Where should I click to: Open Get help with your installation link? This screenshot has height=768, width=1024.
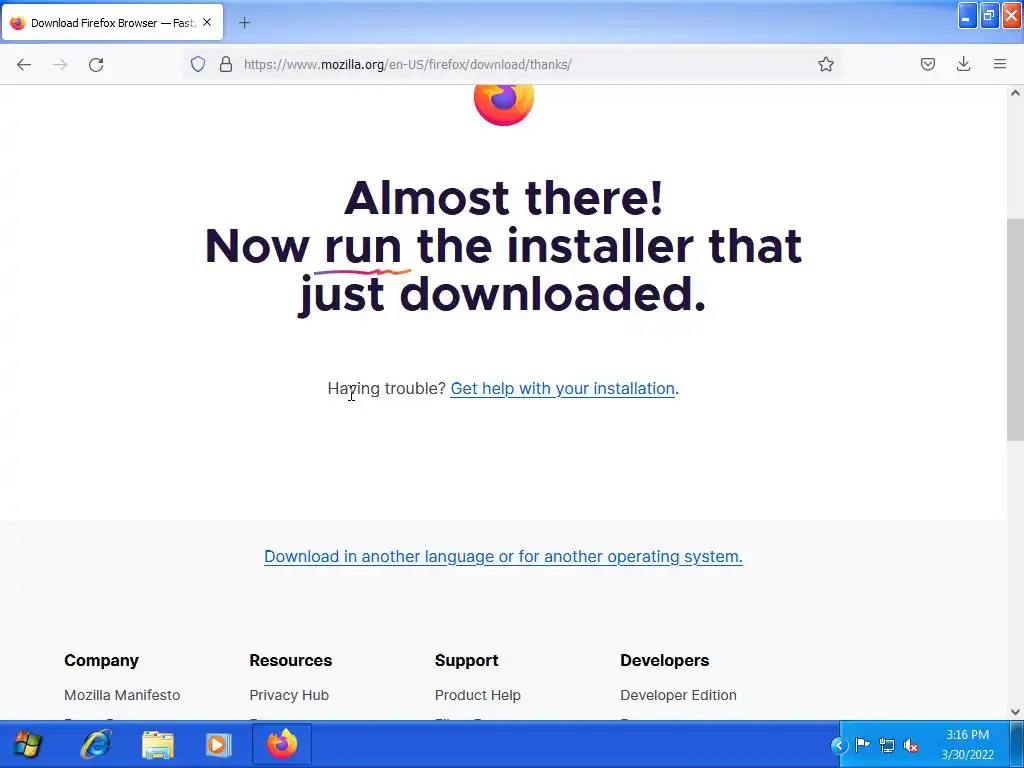562,389
